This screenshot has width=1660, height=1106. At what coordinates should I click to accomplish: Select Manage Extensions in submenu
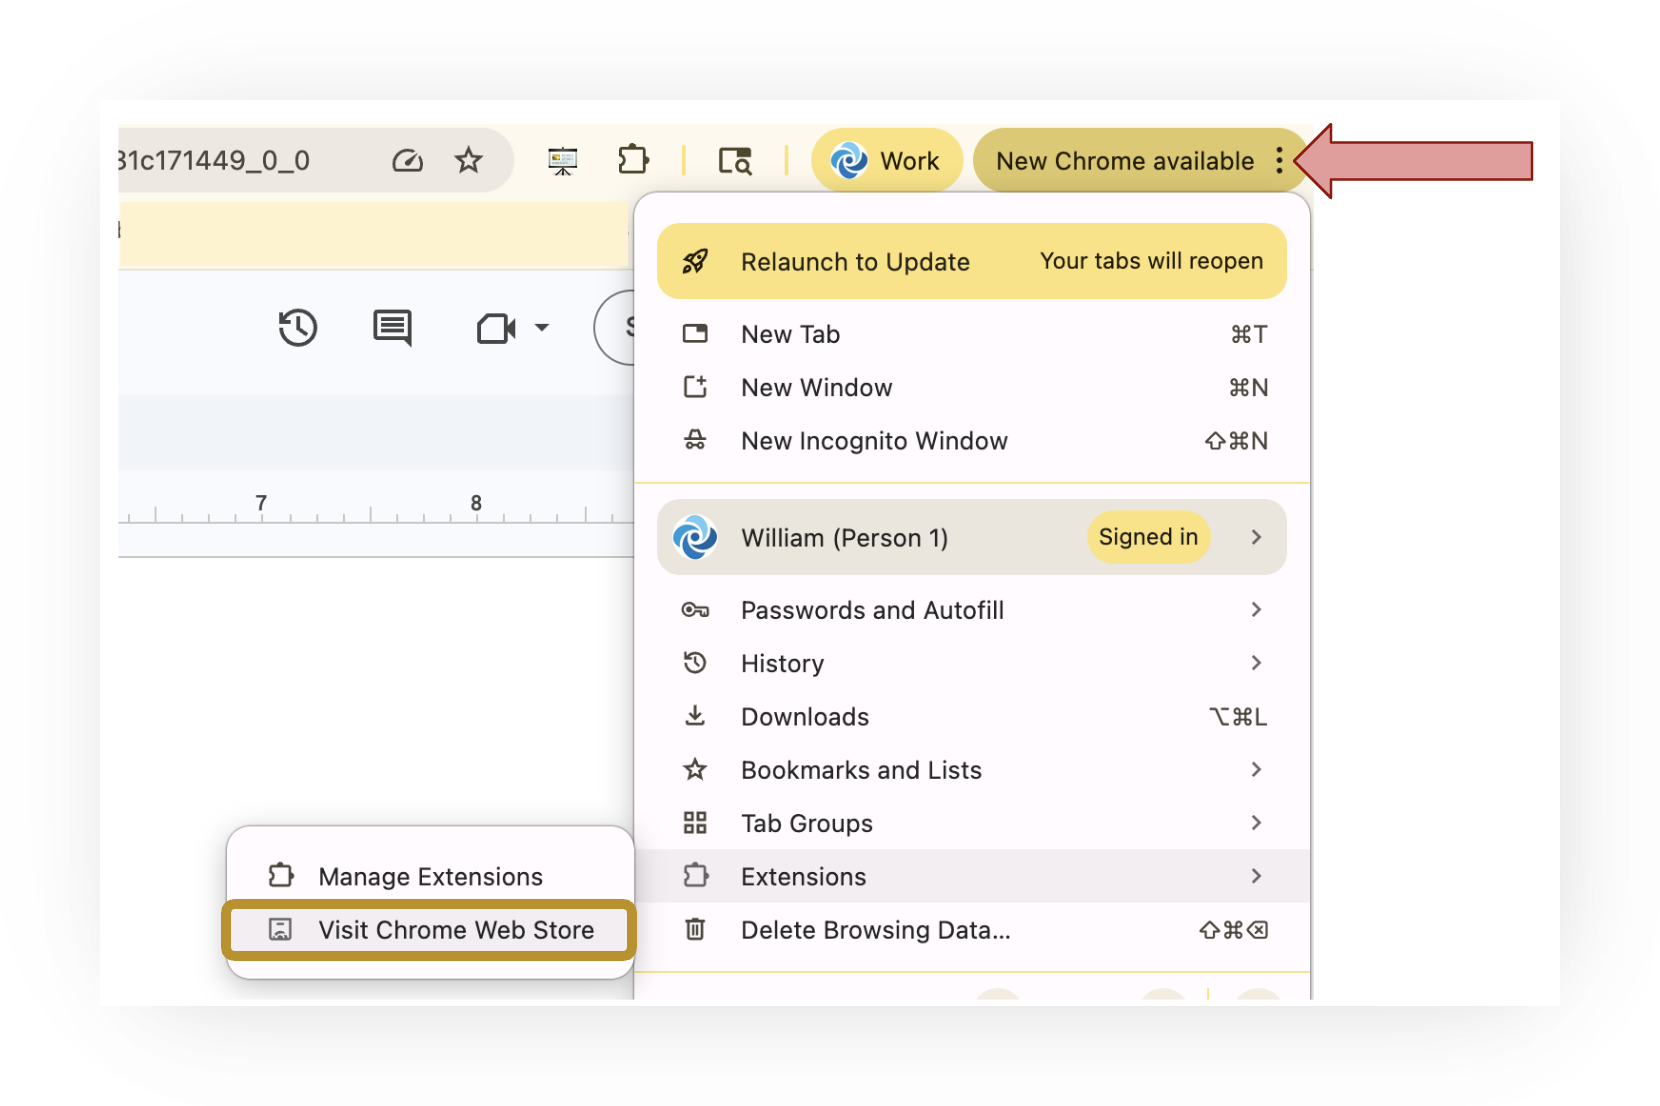click(x=430, y=876)
